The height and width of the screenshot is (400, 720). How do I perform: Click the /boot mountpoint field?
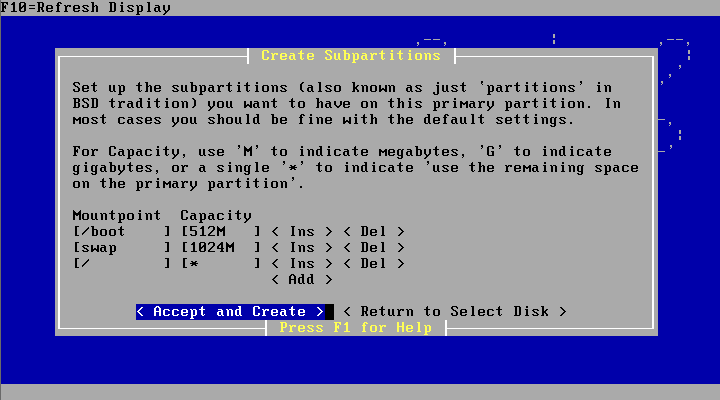[x=120, y=231]
